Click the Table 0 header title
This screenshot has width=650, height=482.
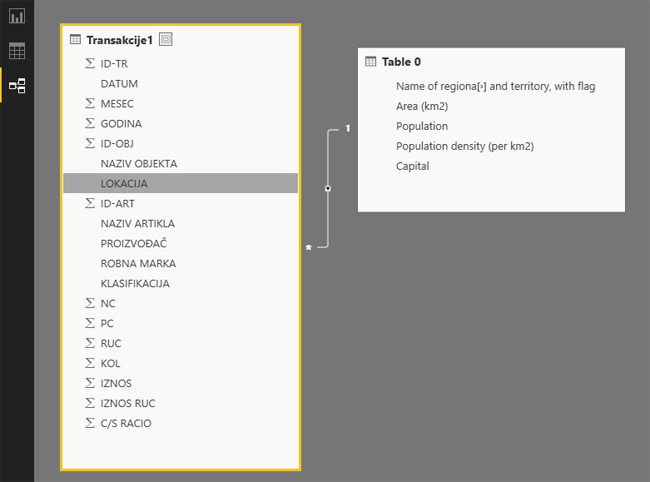401,62
